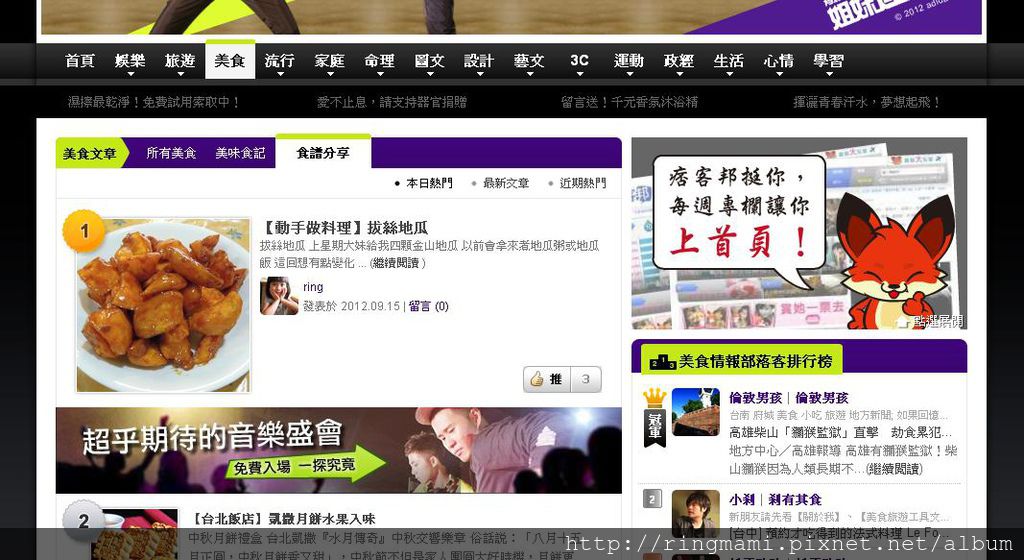The image size is (1024, 560).
Task: Go to the 運動 category
Action: [629, 61]
